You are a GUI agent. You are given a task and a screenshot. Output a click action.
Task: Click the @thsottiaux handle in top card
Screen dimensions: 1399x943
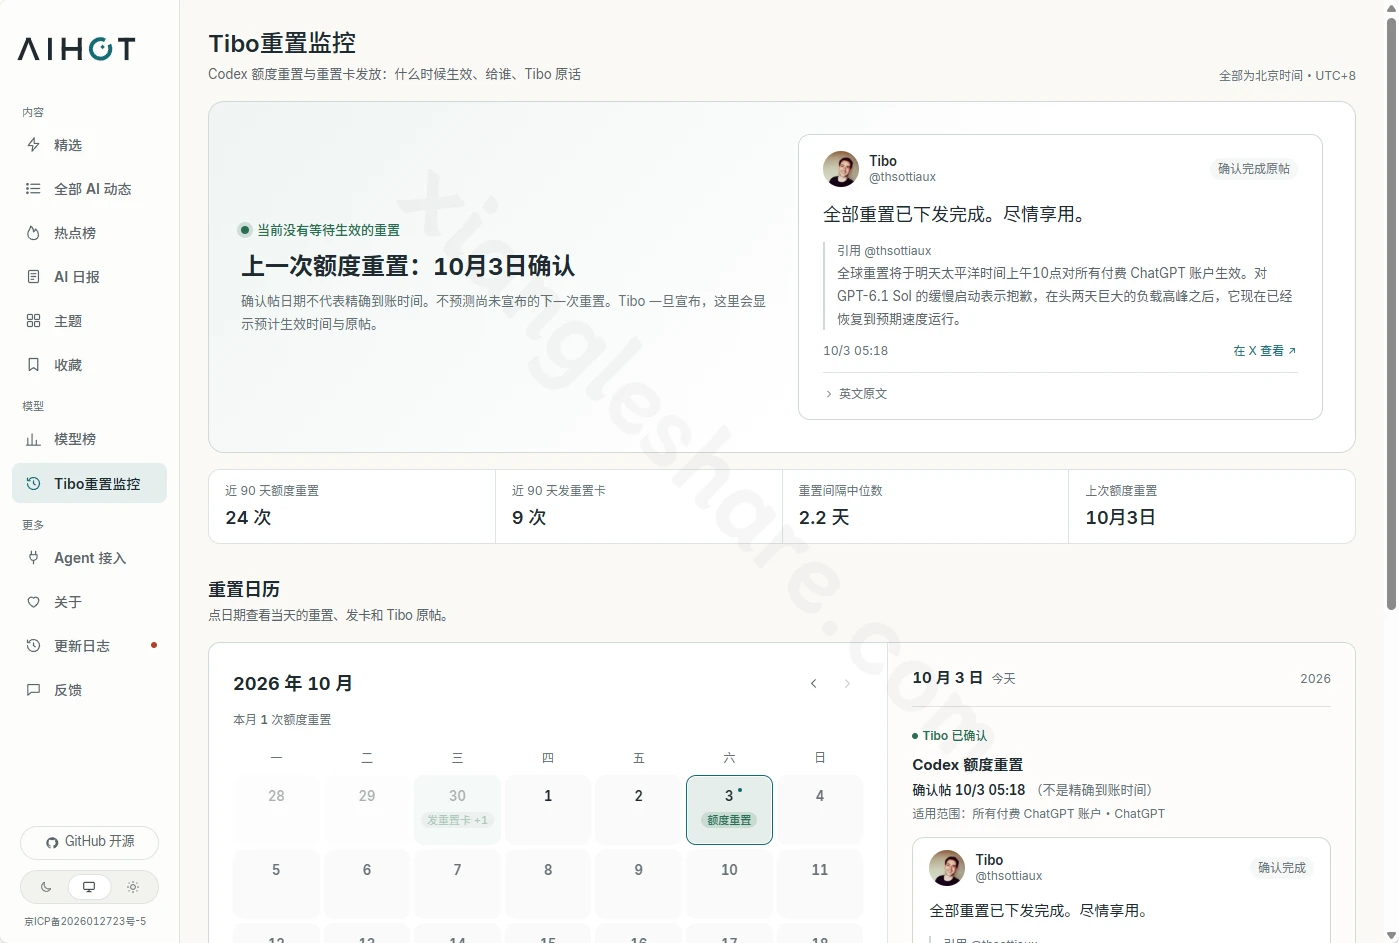coord(902,177)
